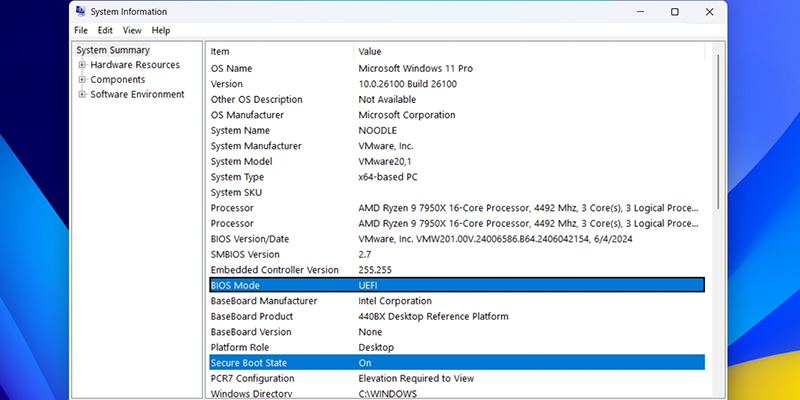800x400 pixels.
Task: Expand the Components tree node
Action: coord(82,80)
